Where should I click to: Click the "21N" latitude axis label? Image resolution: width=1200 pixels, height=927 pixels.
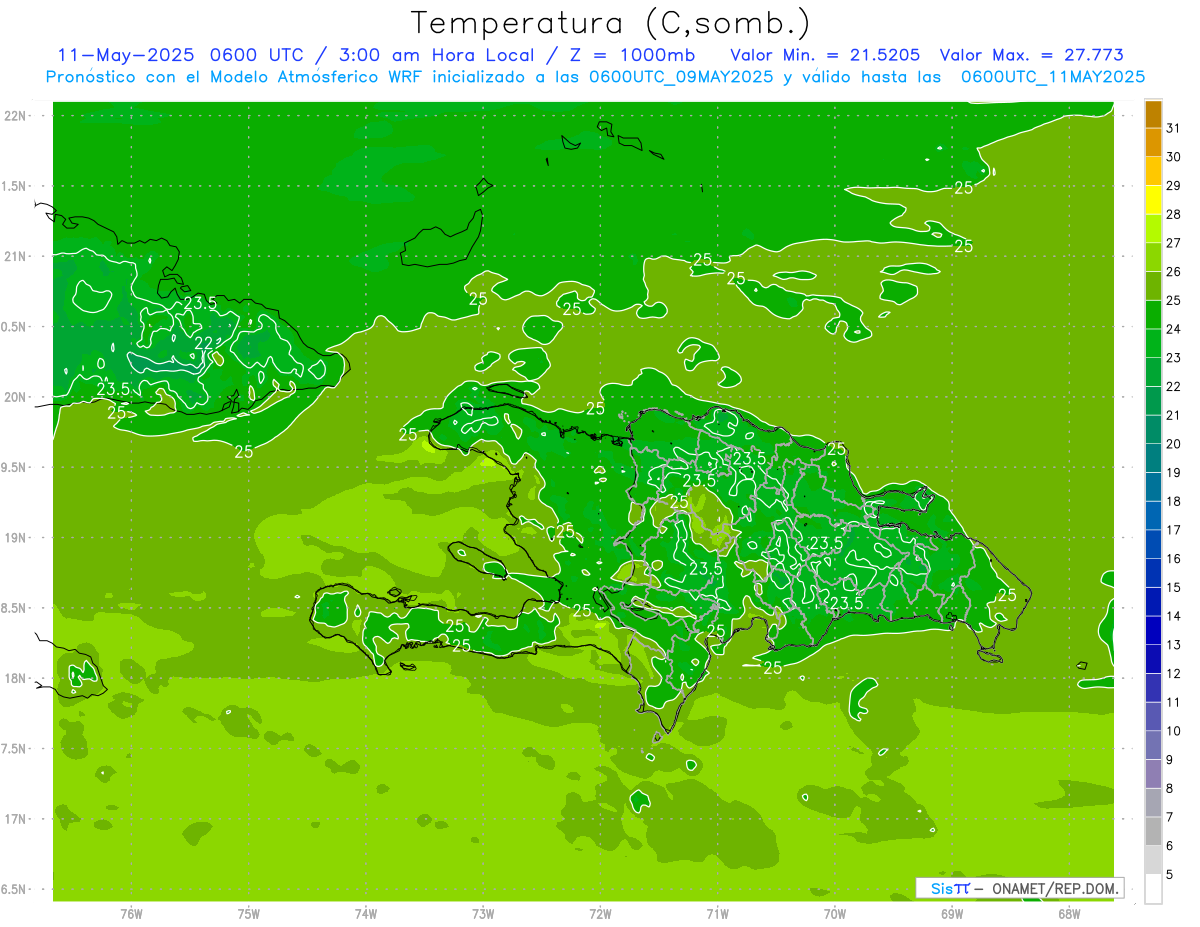(17, 256)
